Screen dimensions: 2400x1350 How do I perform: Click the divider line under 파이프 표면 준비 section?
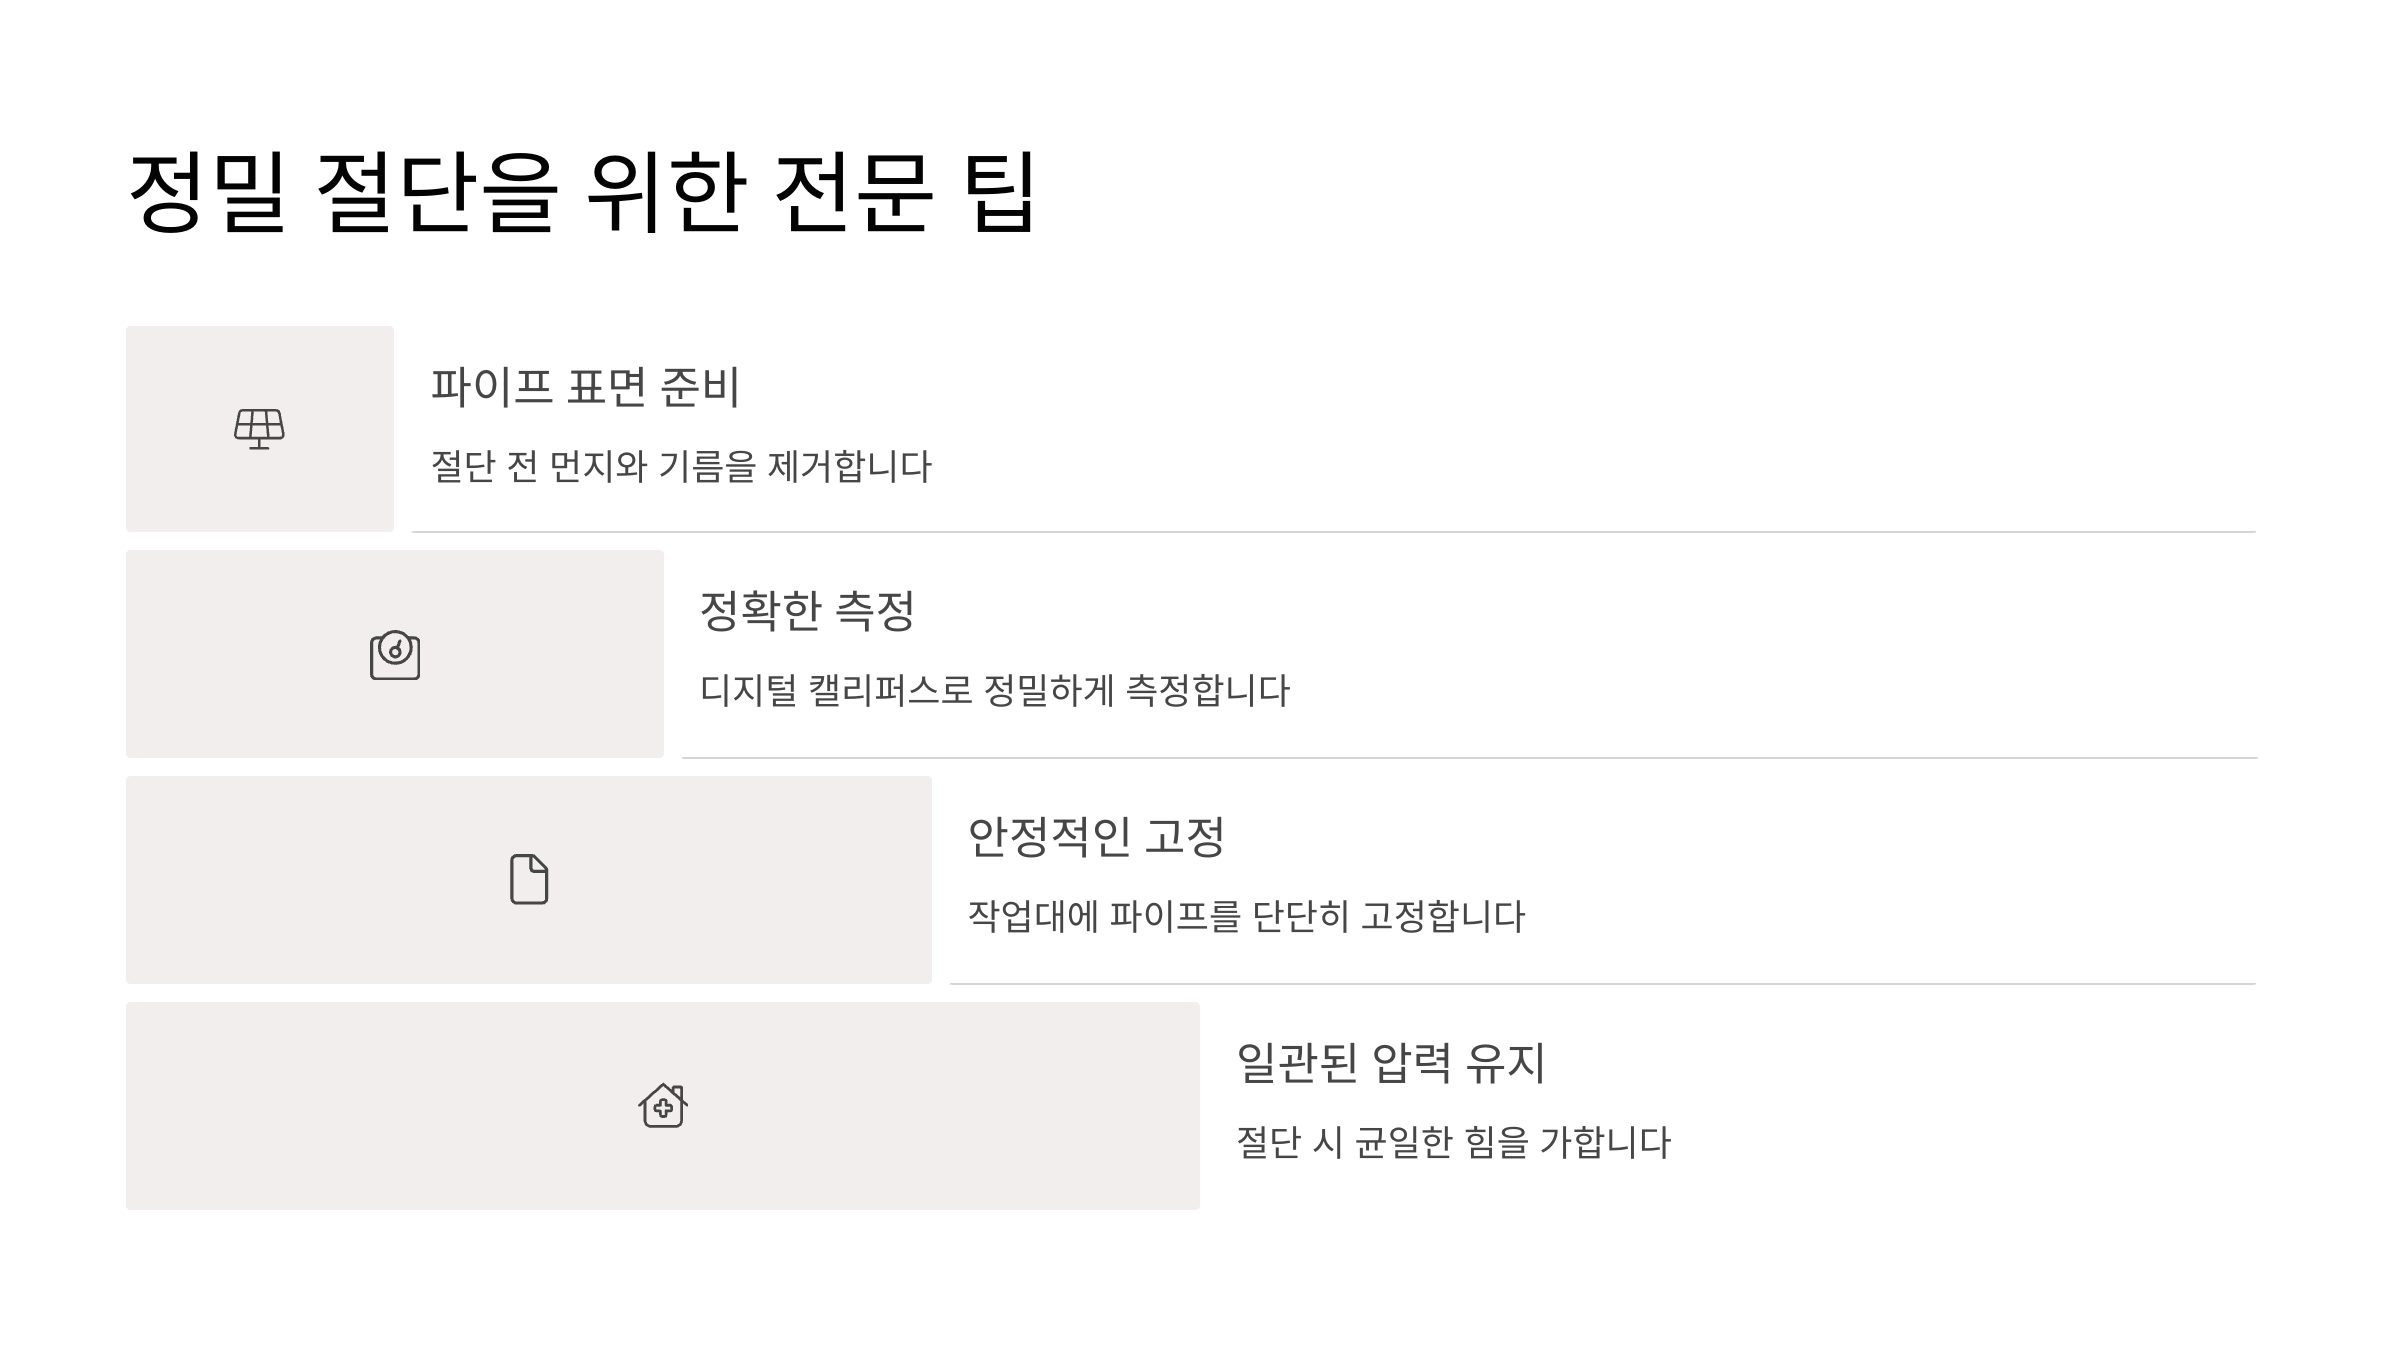1334,532
